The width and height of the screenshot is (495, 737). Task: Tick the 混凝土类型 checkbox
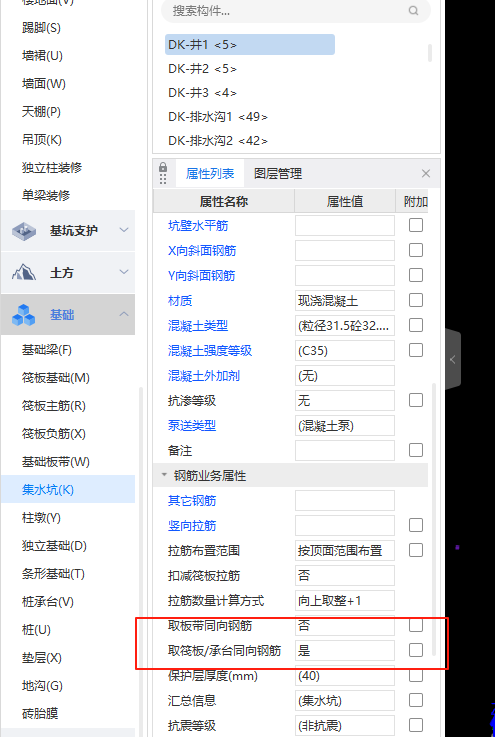pos(416,325)
